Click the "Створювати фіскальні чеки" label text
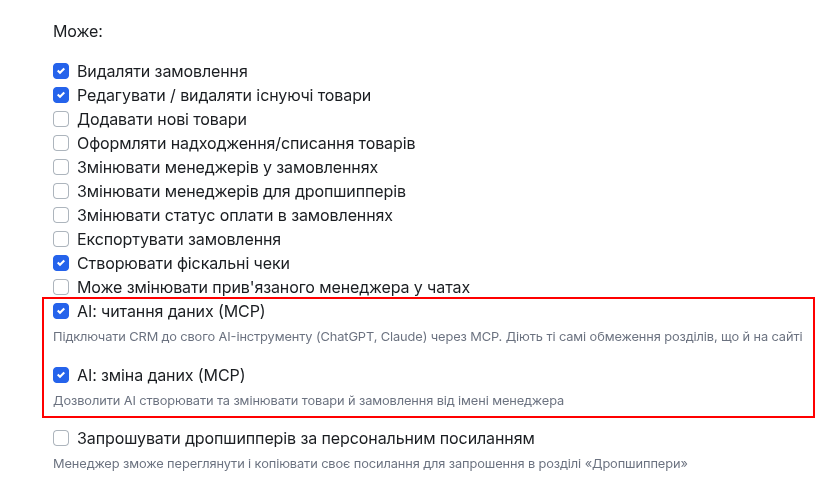Image resolution: width=833 pixels, height=500 pixels. coord(183,264)
